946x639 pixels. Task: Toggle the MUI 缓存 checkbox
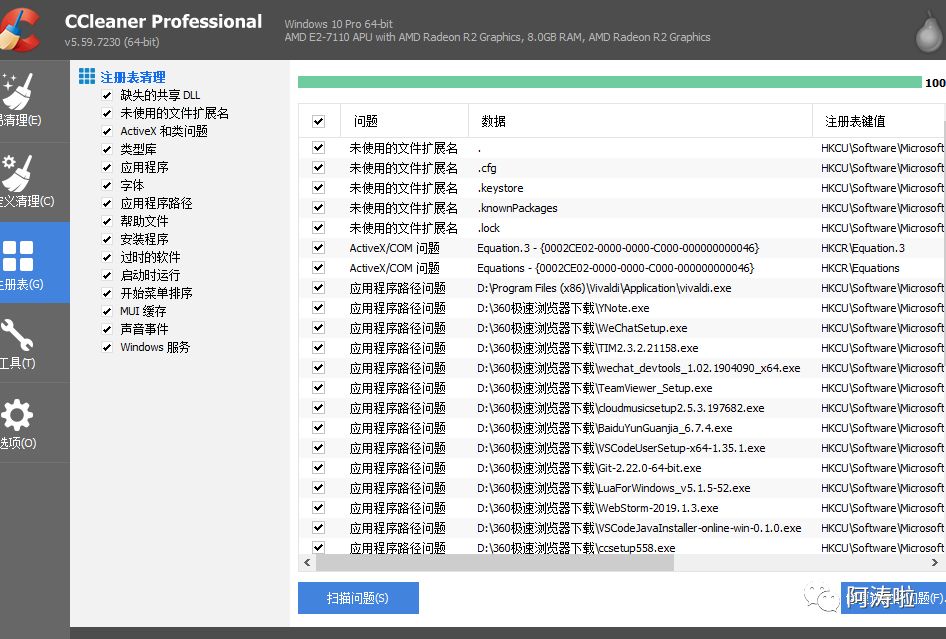click(107, 311)
